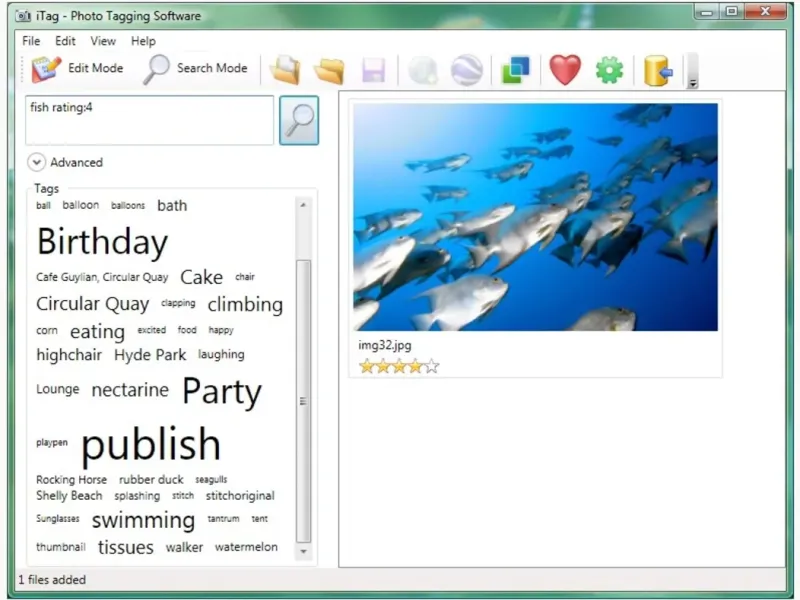
Task: Select the nectarine tag
Action: [x=130, y=390]
